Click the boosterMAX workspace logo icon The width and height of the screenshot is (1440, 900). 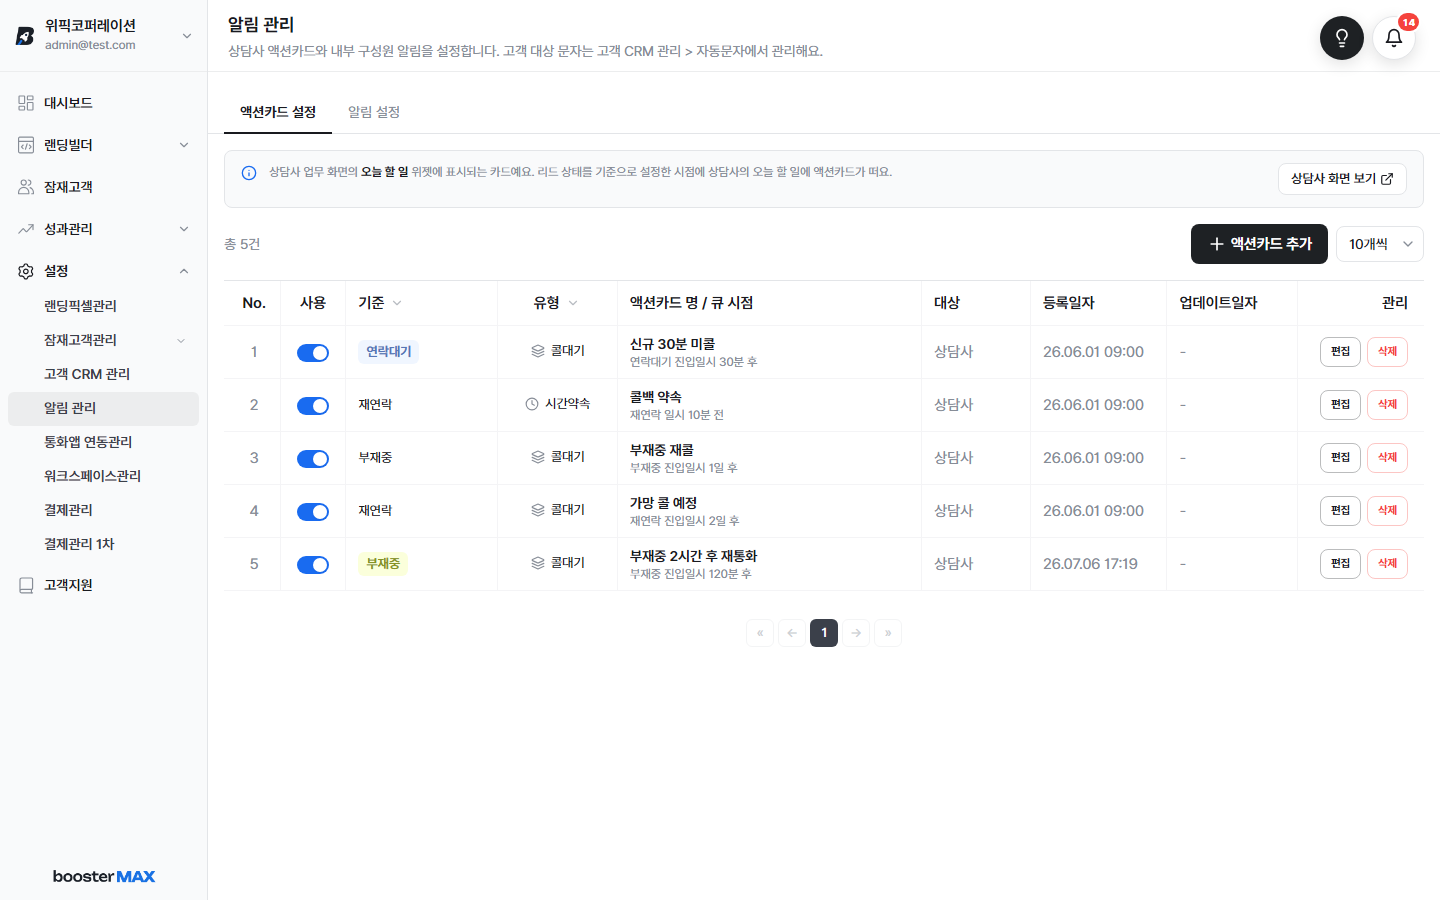(x=25, y=36)
